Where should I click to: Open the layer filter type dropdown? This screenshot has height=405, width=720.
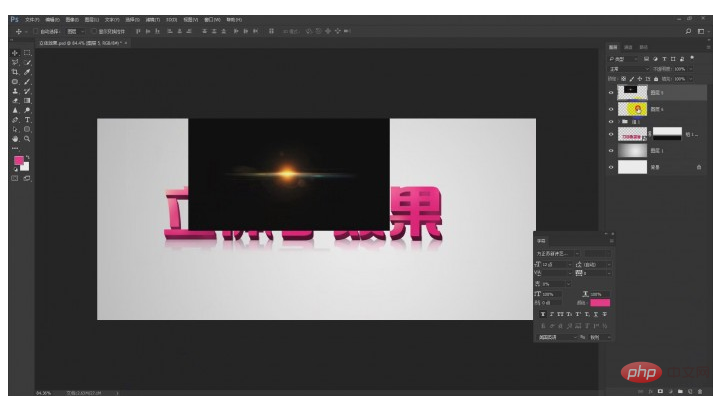pyautogui.click(x=624, y=59)
